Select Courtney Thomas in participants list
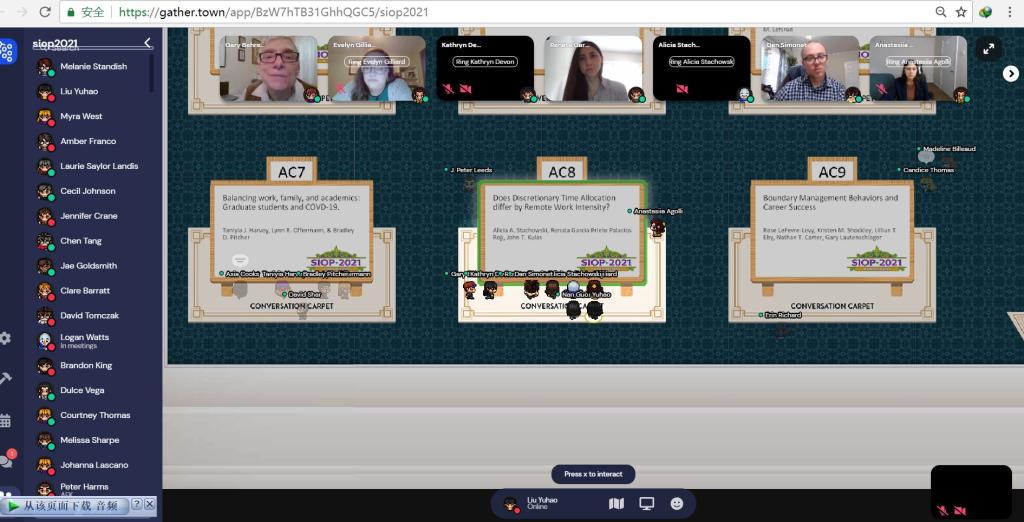Viewport: 1024px width, 522px height. (x=95, y=415)
